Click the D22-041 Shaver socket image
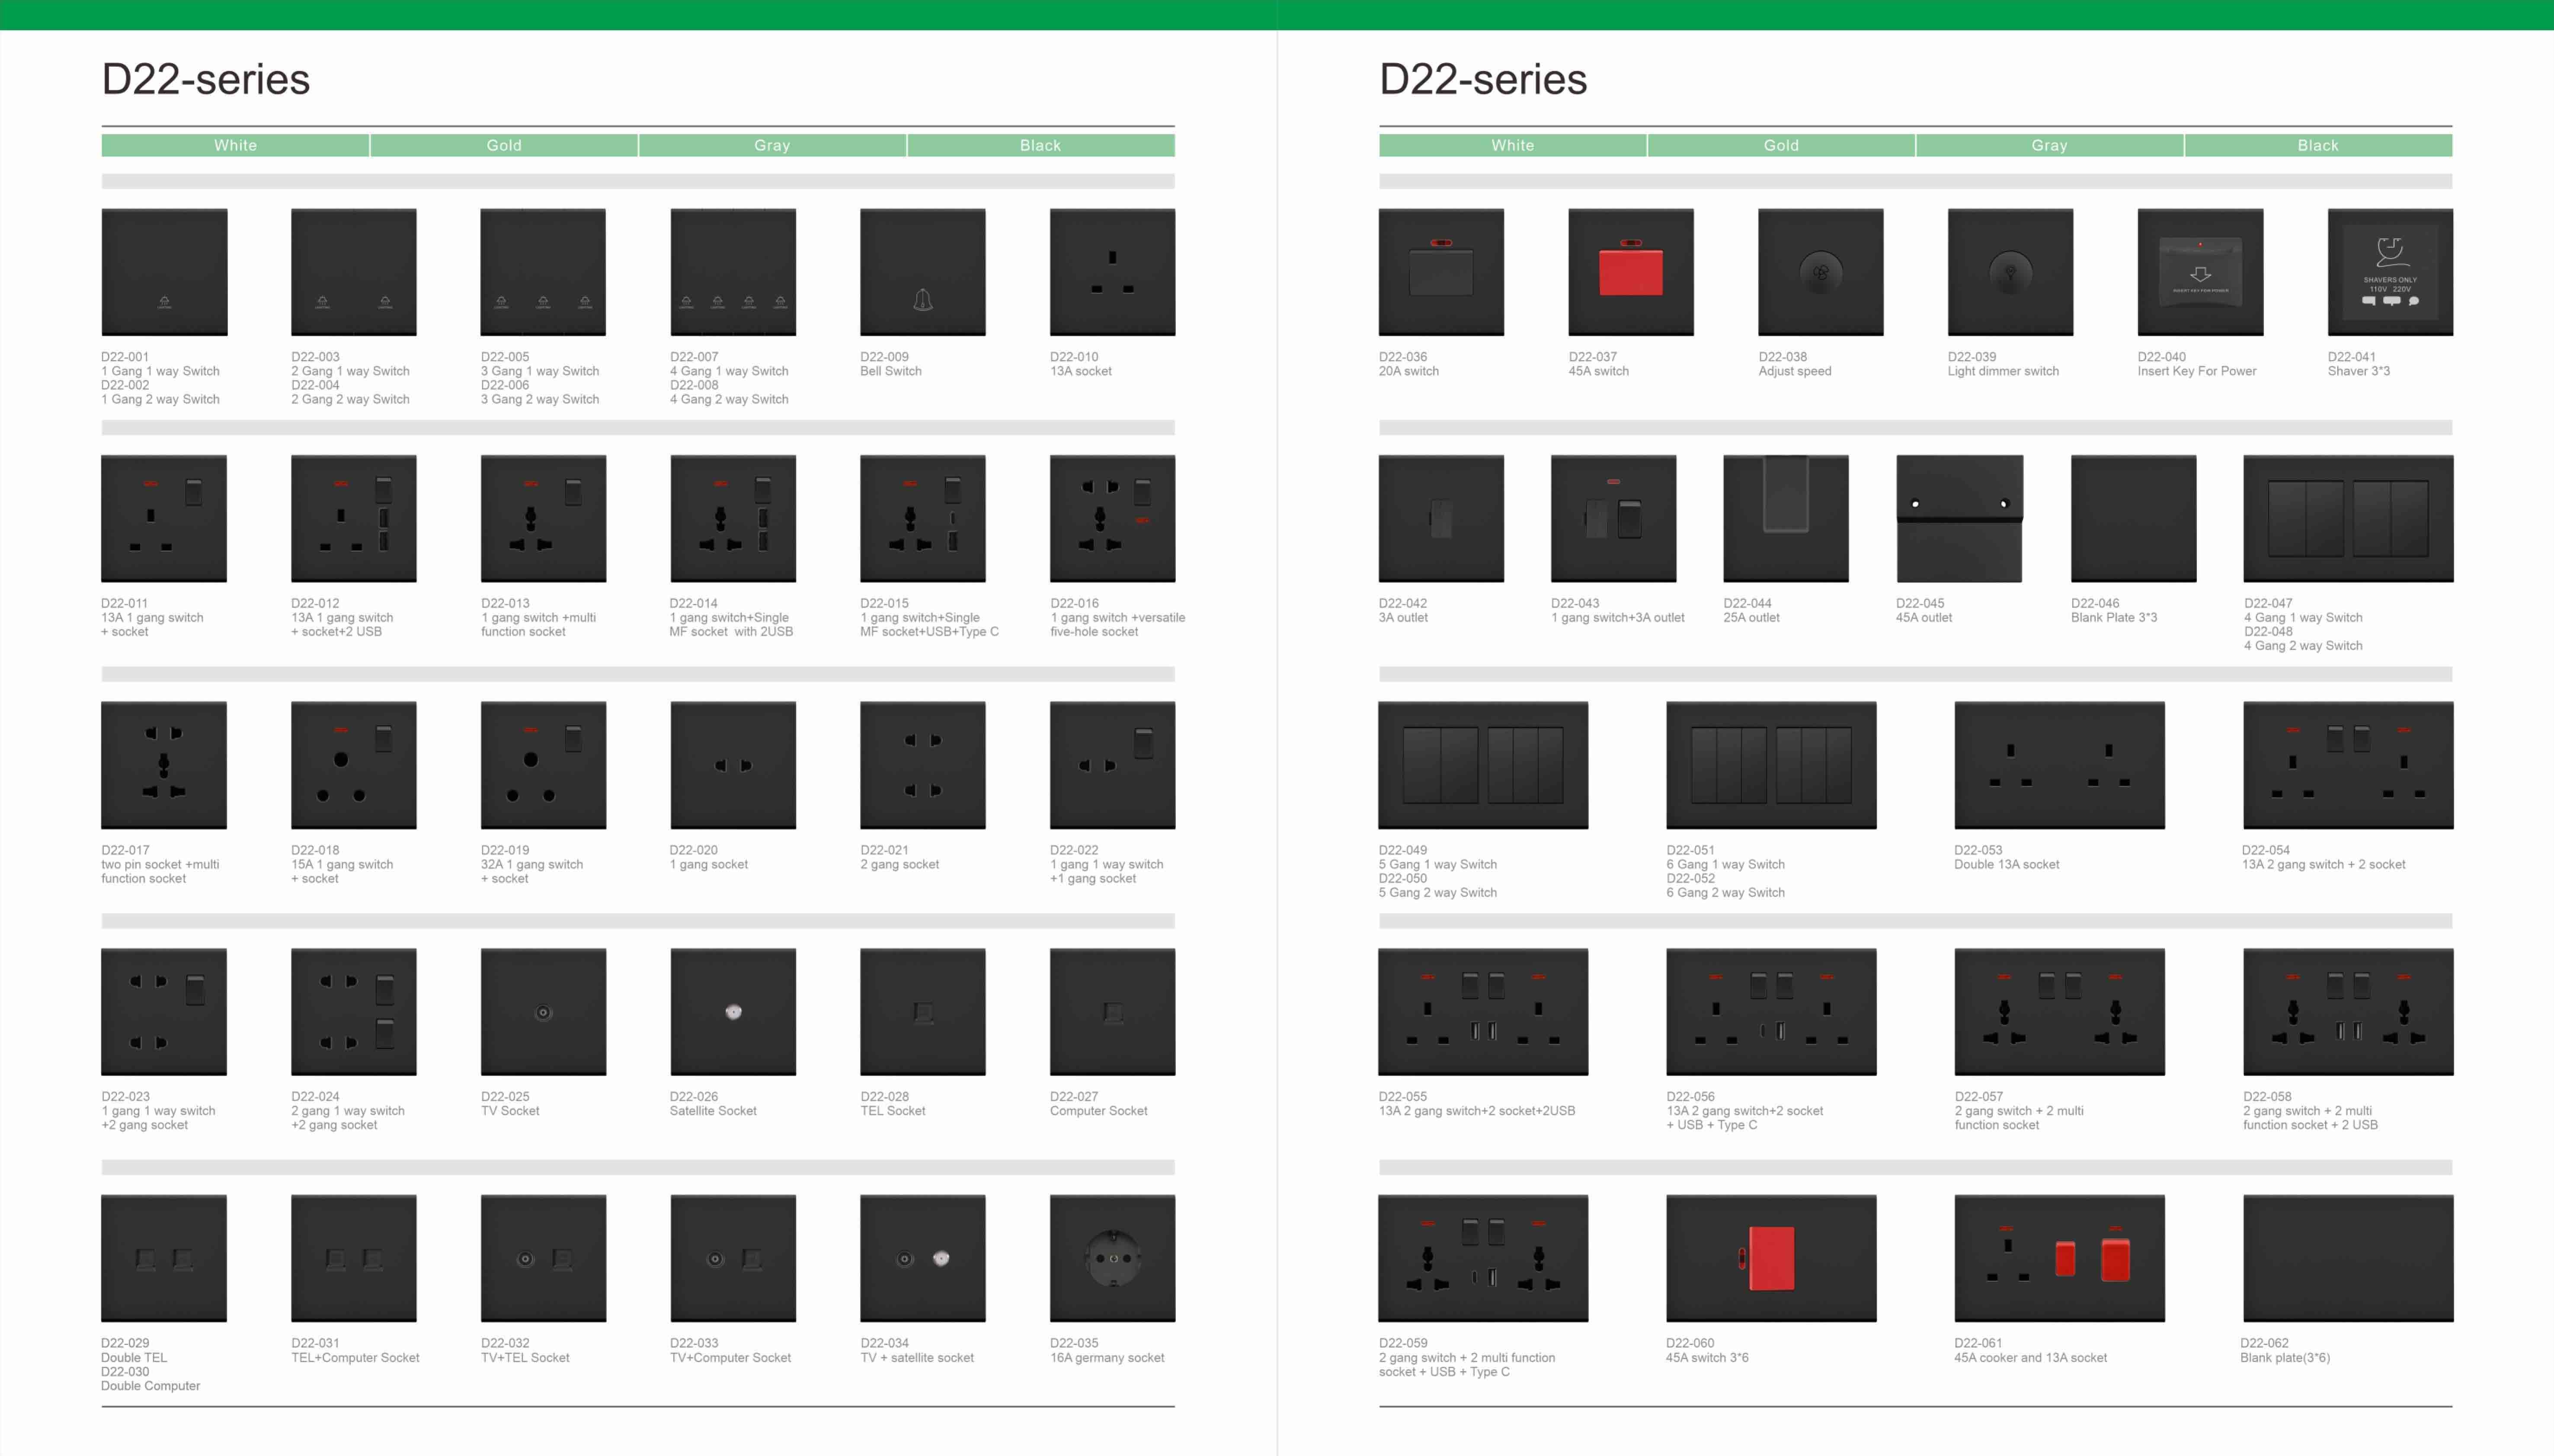 [2390, 272]
